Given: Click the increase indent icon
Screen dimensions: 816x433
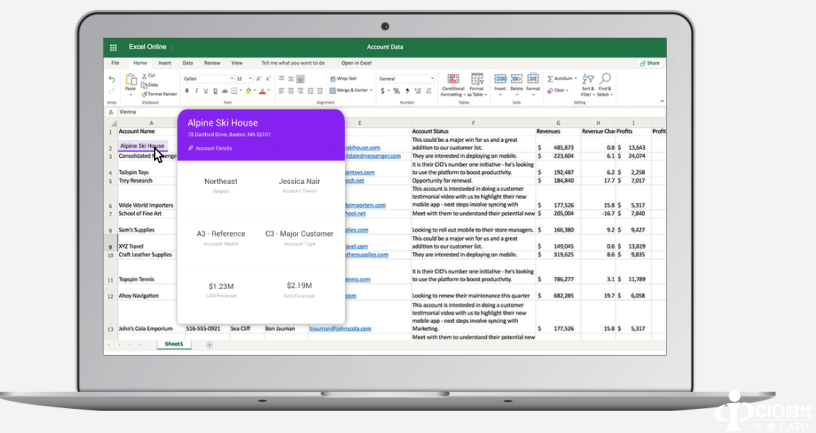Looking at the screenshot, I should point(321,91).
